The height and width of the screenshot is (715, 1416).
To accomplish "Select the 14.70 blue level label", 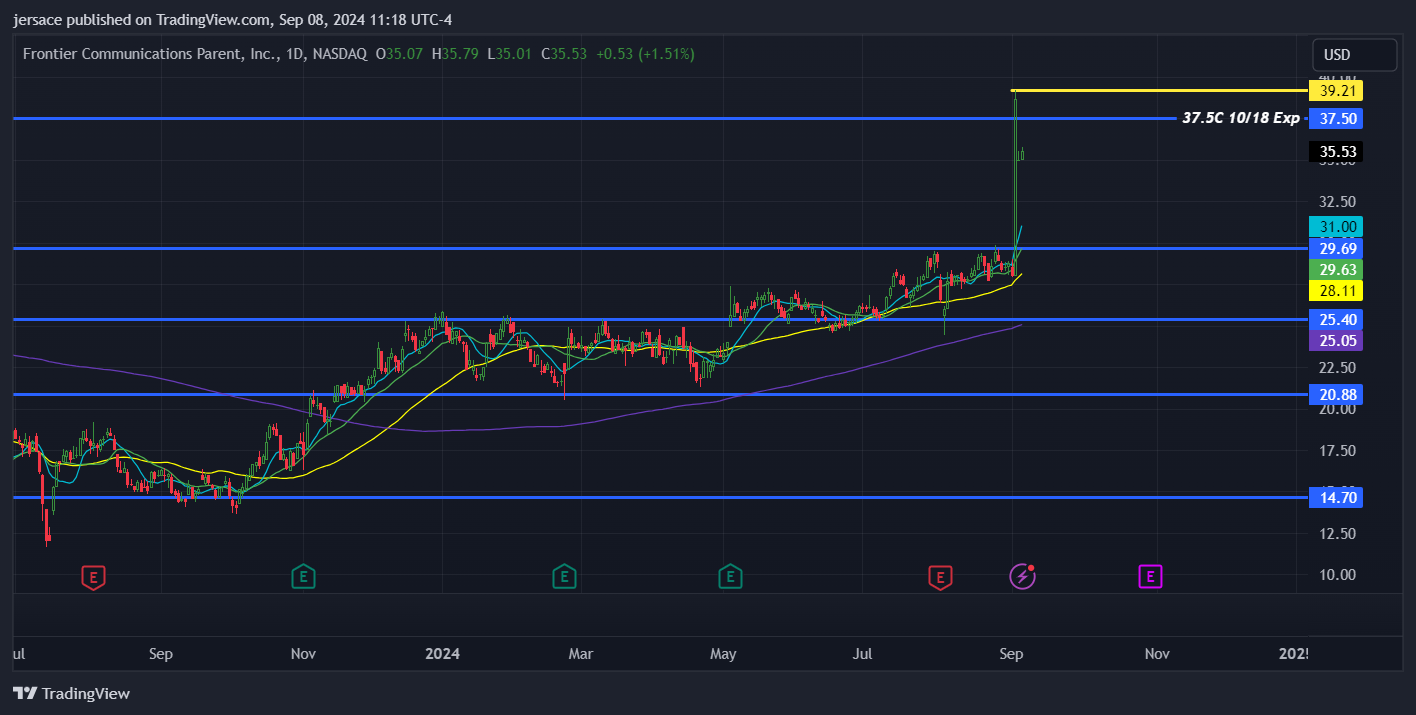I will pos(1336,497).
